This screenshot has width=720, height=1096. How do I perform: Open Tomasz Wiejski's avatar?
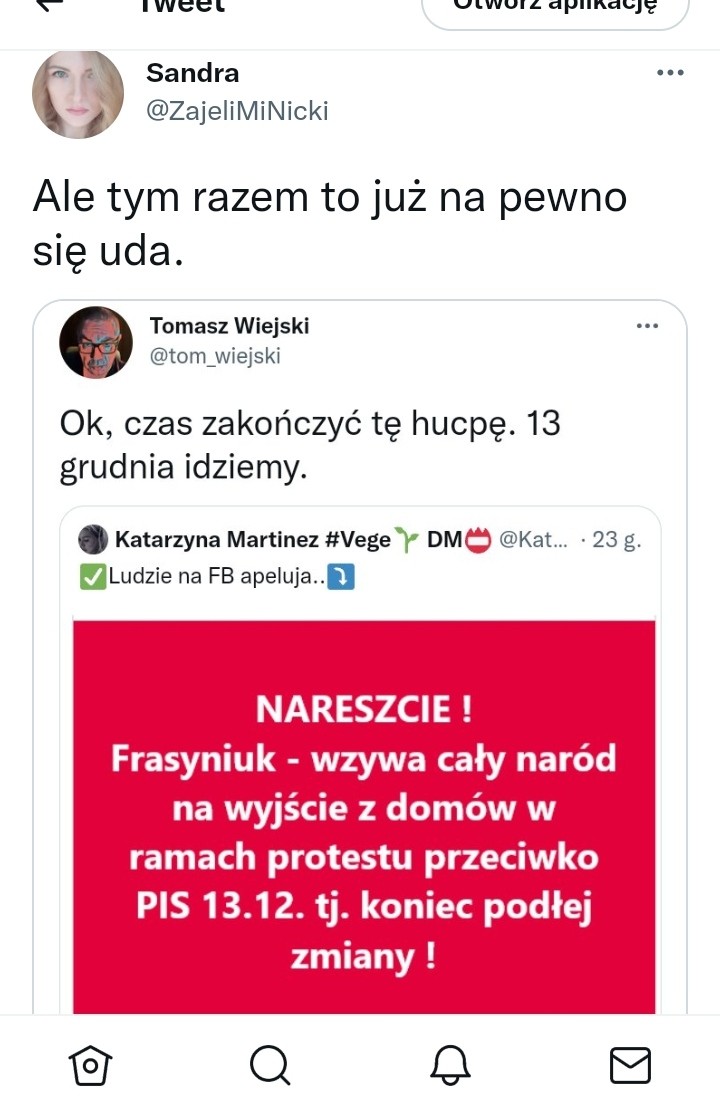[x=96, y=342]
